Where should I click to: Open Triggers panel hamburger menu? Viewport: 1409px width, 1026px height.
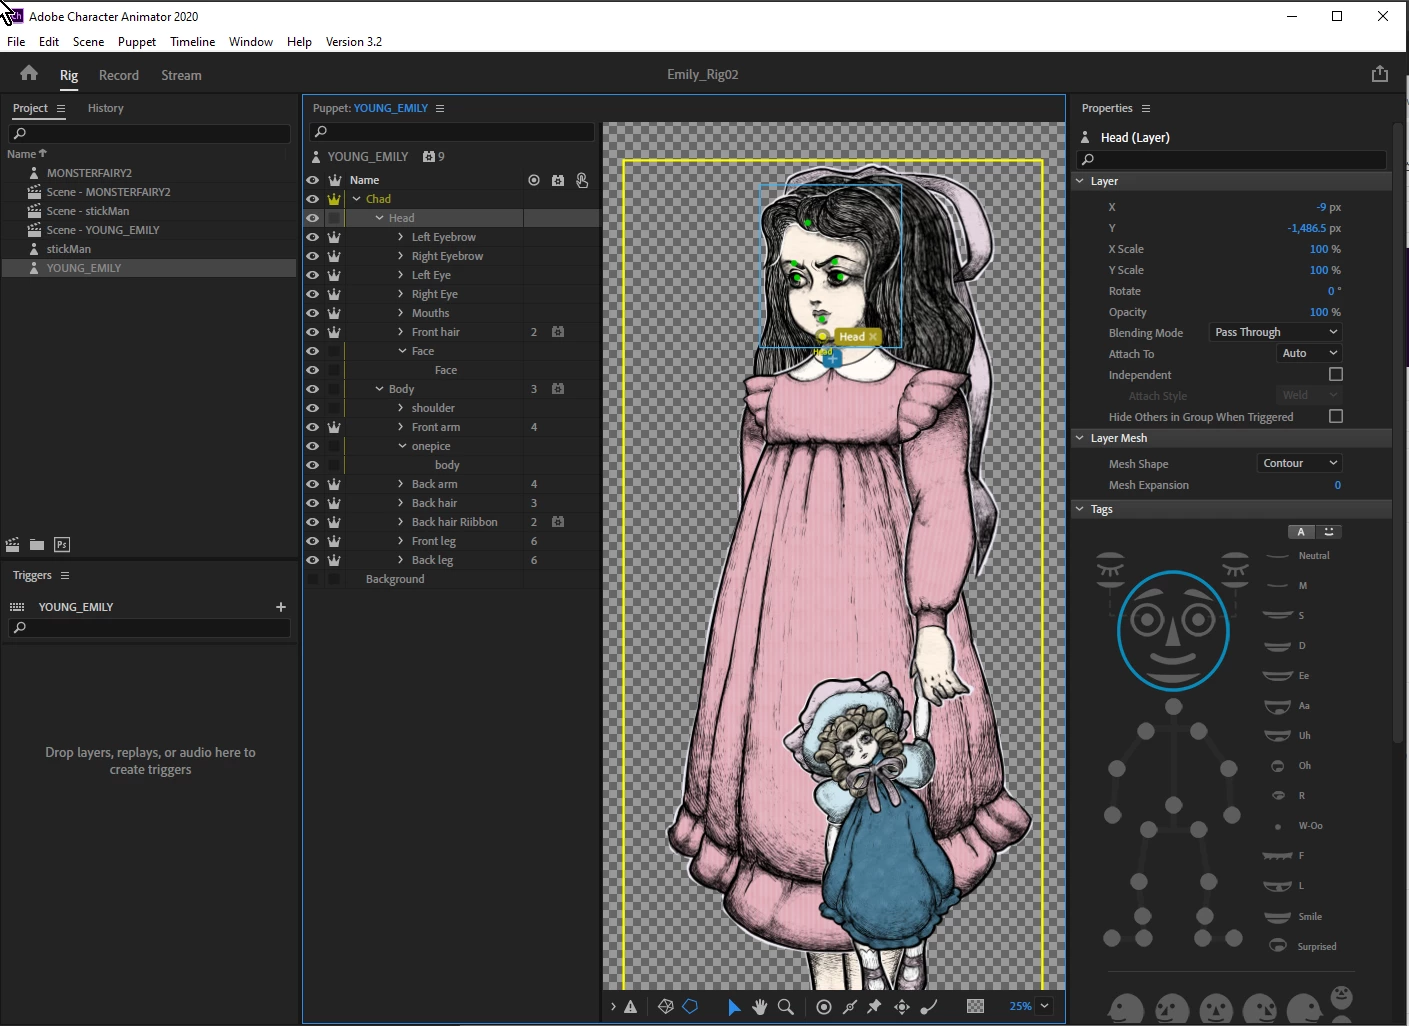pos(65,575)
